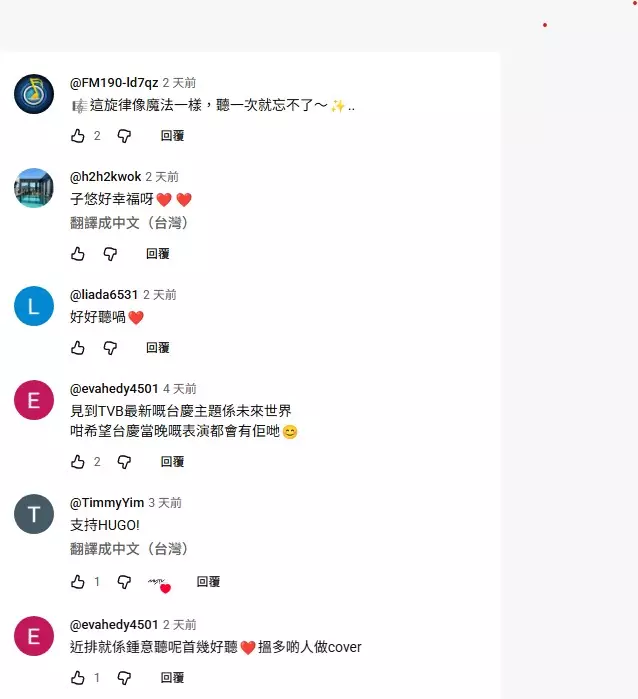The height and width of the screenshot is (699, 638).
Task: Reply to the @FM190-ld7qz comment
Action: click(x=172, y=136)
